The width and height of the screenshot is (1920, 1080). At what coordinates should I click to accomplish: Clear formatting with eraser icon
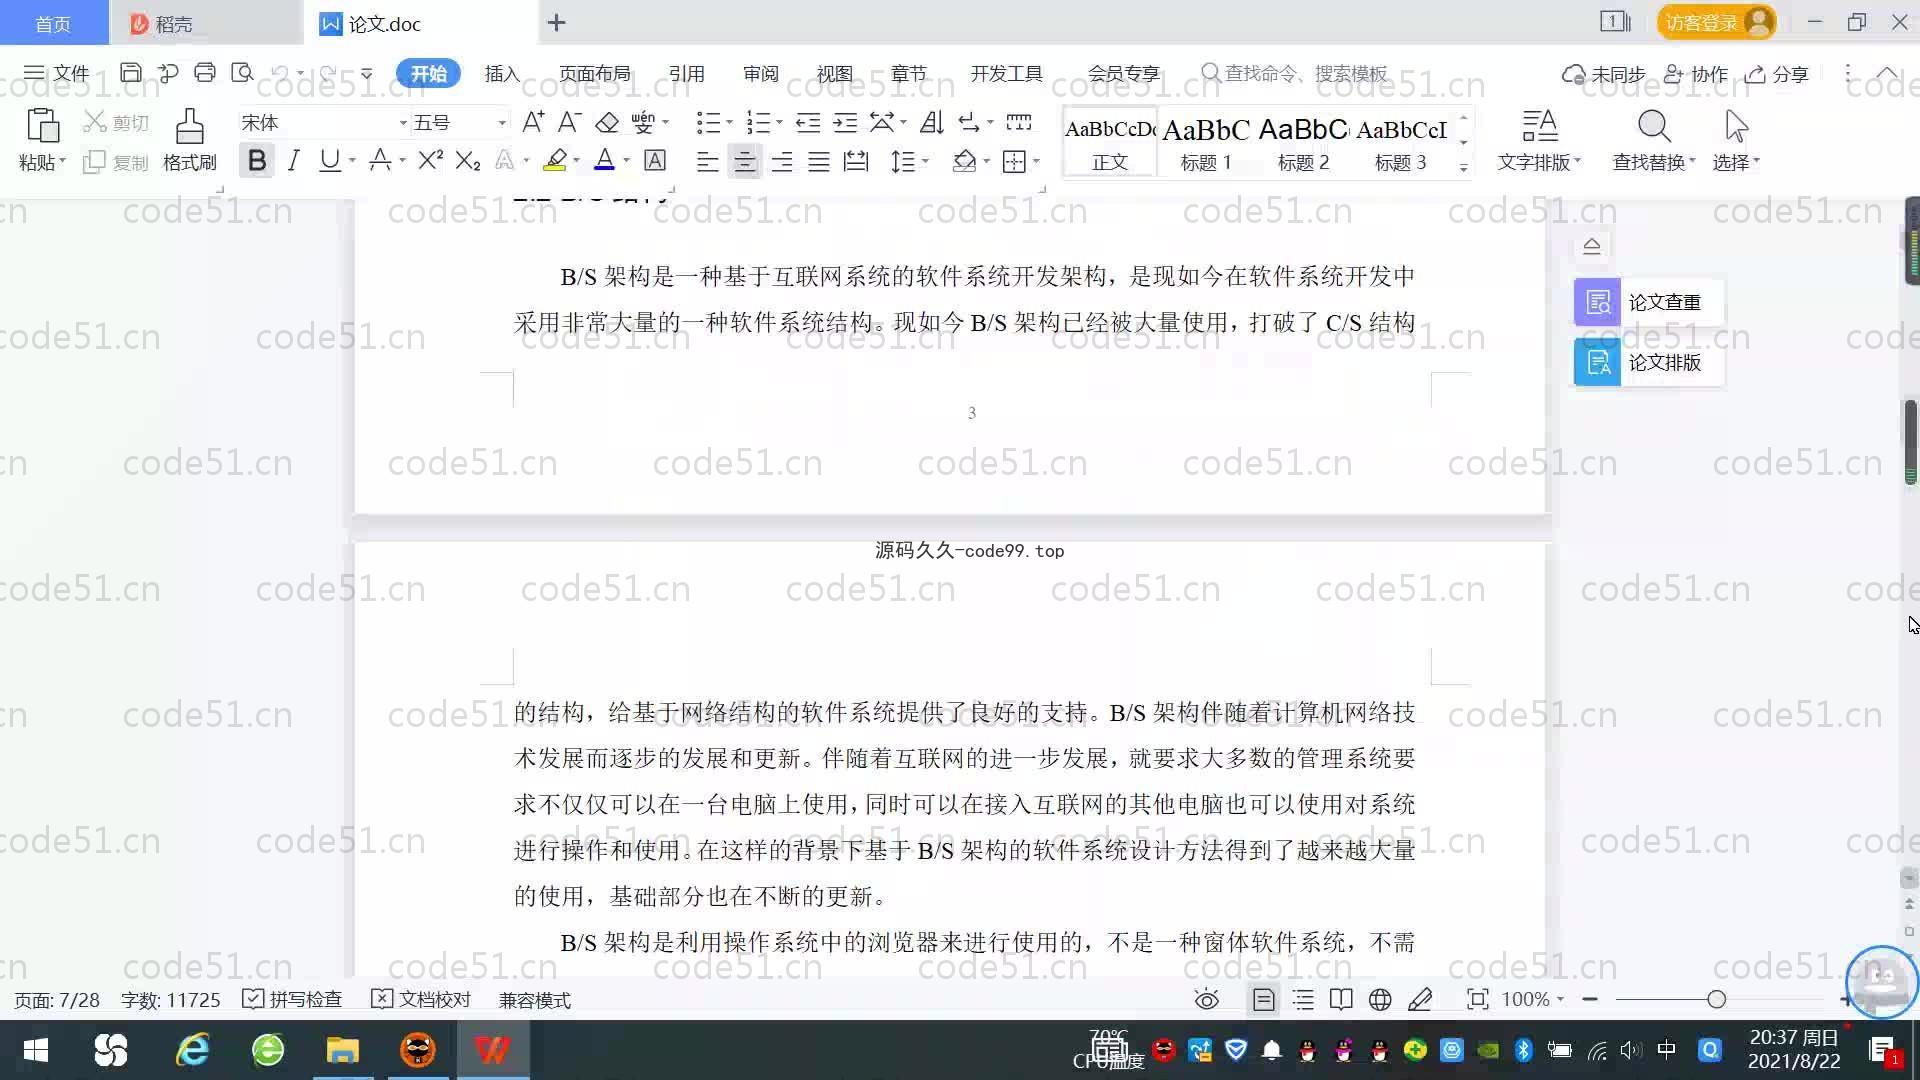[x=607, y=122]
